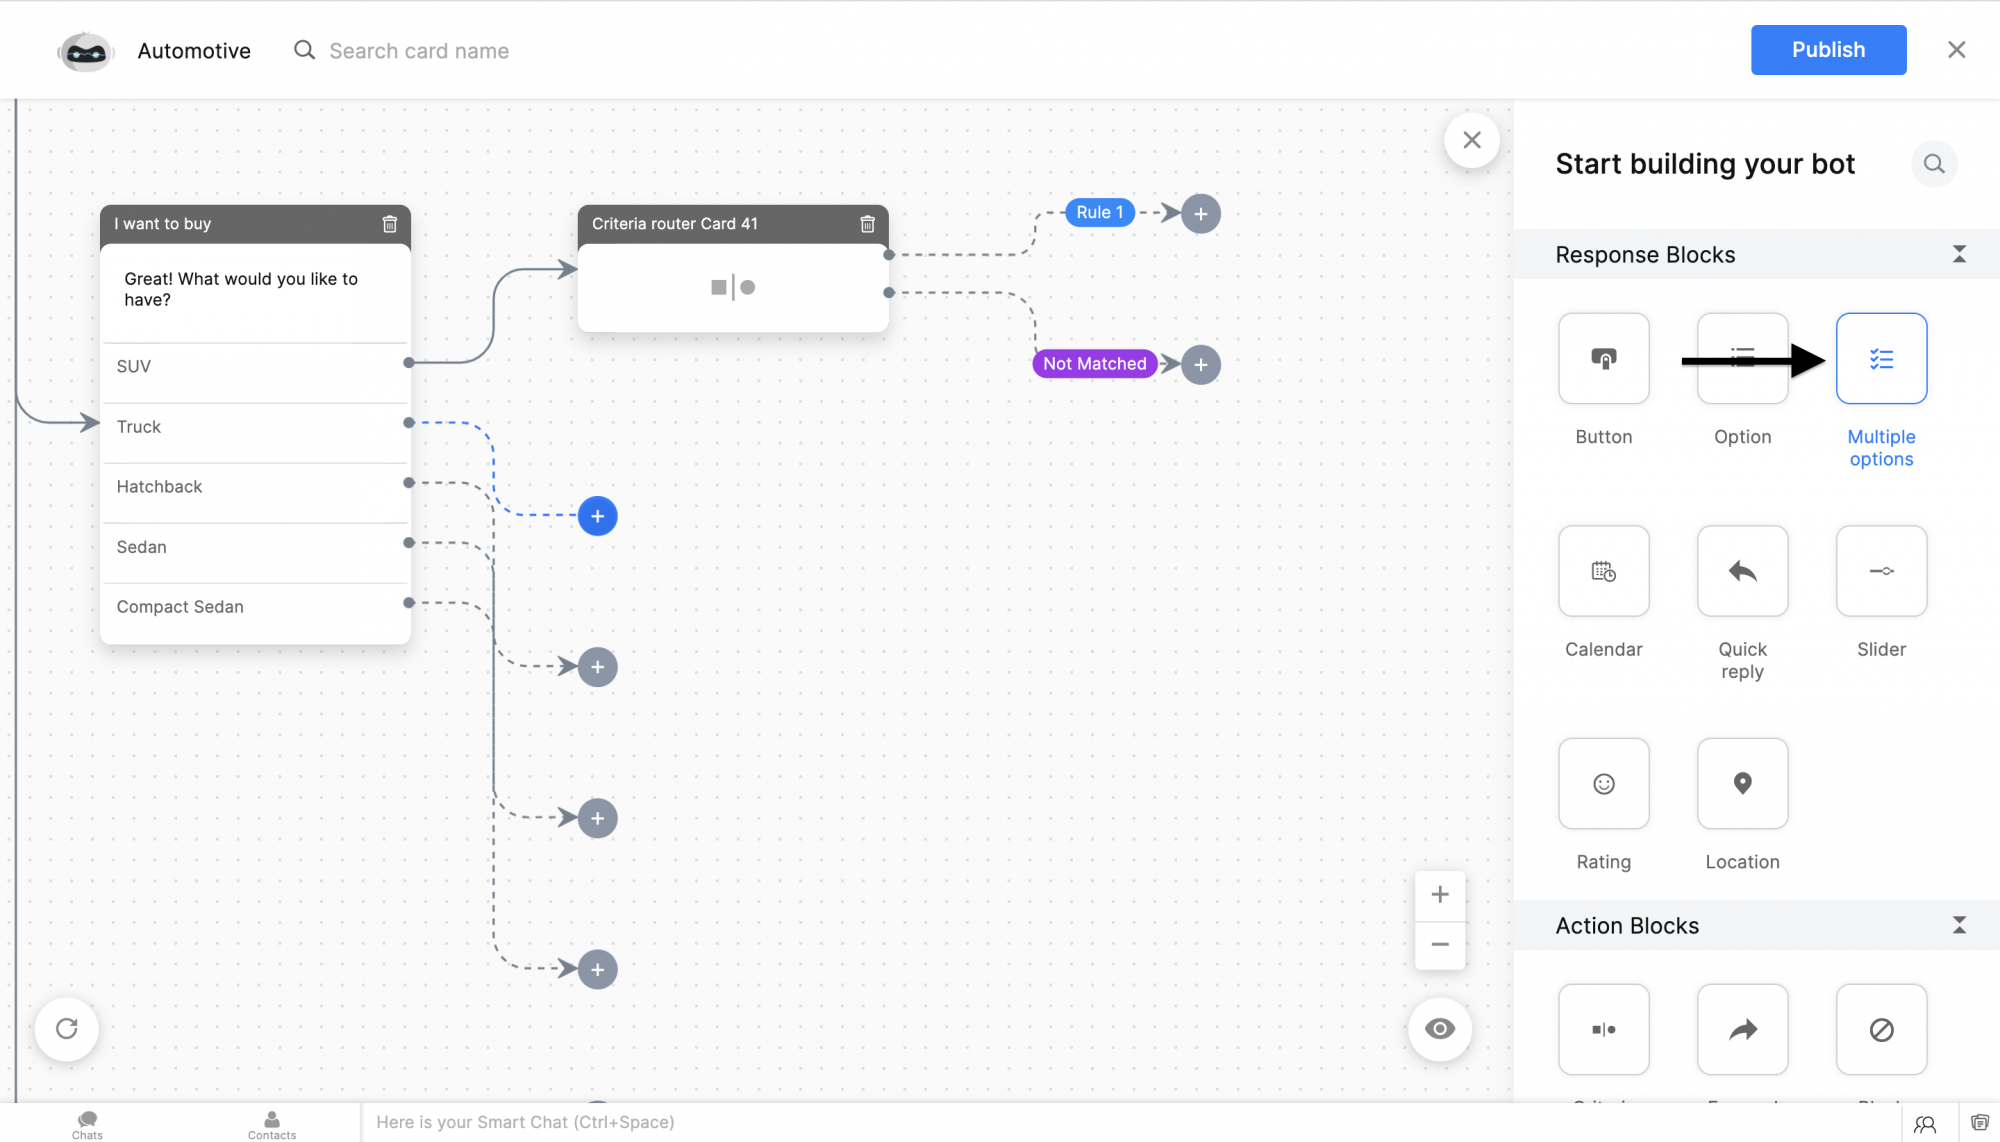Zoom out of the canvas

[x=1439, y=944]
